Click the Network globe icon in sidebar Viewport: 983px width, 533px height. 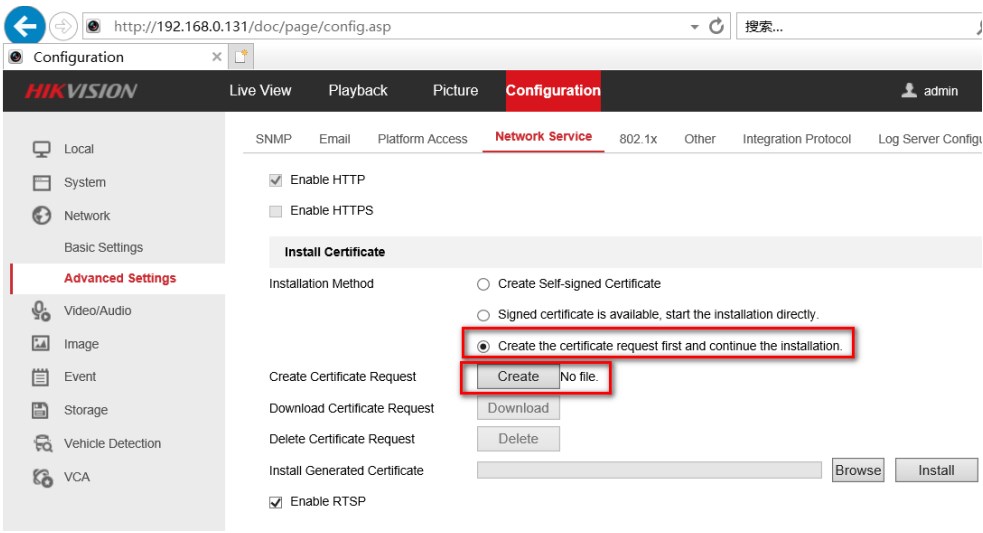tap(42, 216)
